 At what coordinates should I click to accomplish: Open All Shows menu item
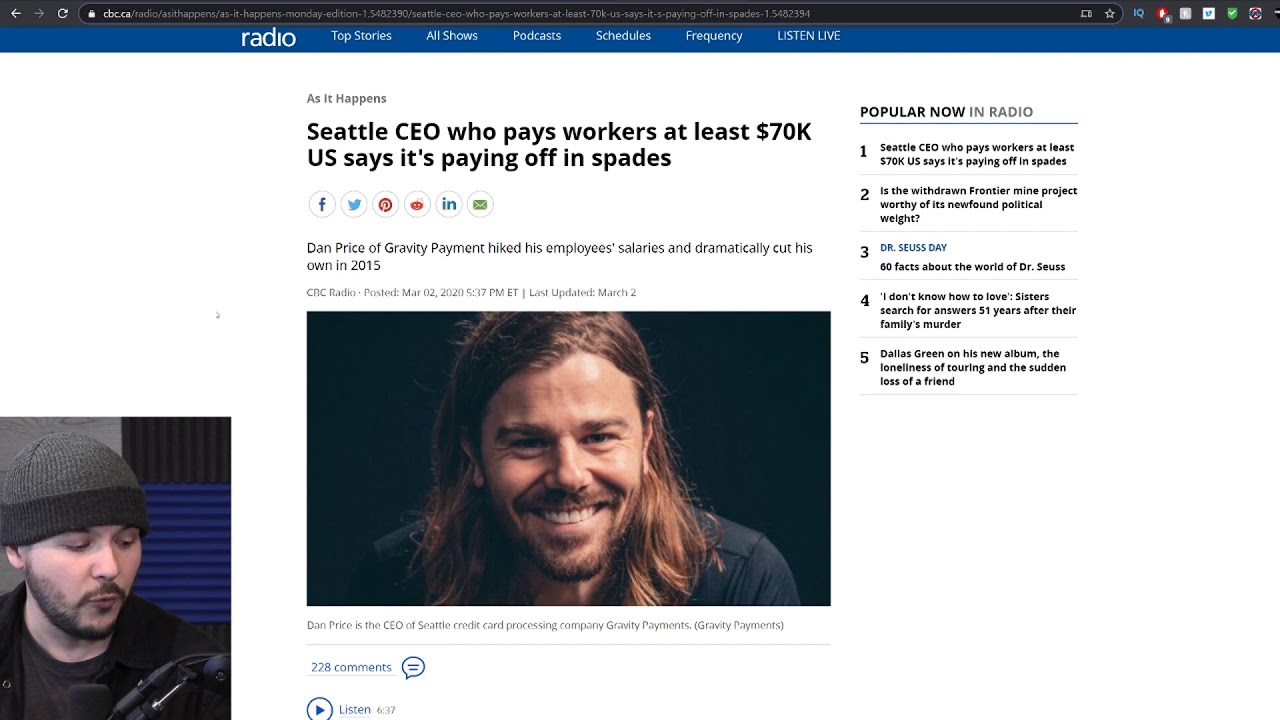point(452,35)
